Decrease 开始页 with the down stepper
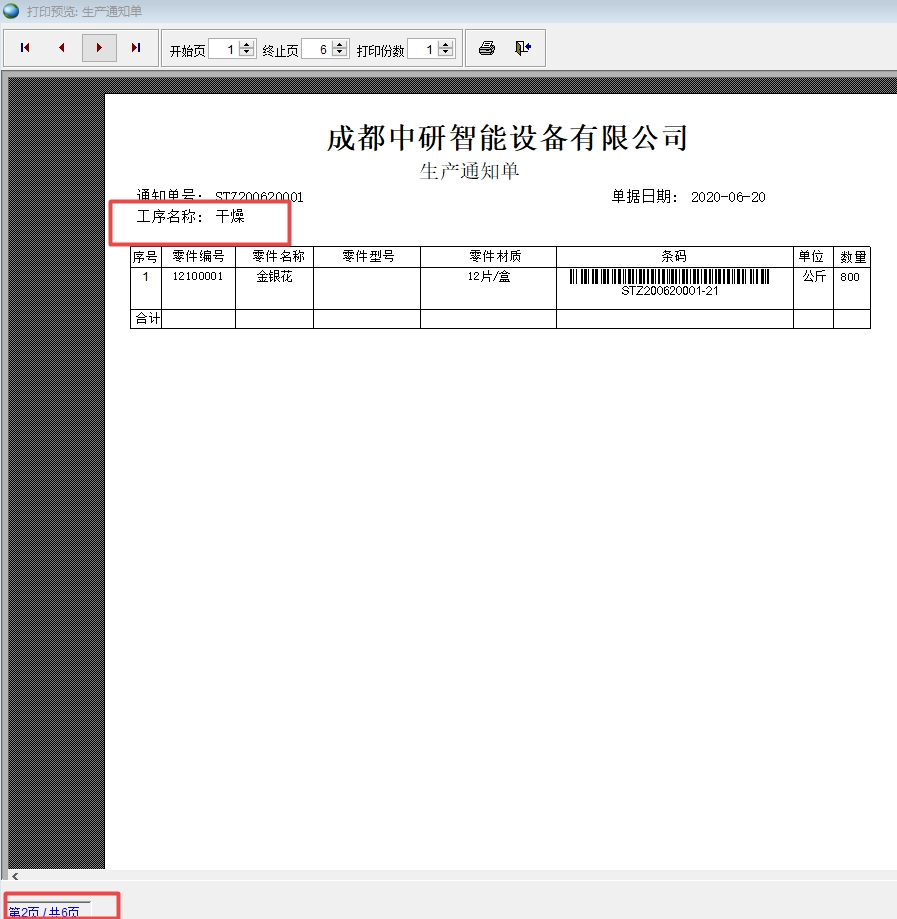Viewport: 897px width, 919px height. pos(247,52)
